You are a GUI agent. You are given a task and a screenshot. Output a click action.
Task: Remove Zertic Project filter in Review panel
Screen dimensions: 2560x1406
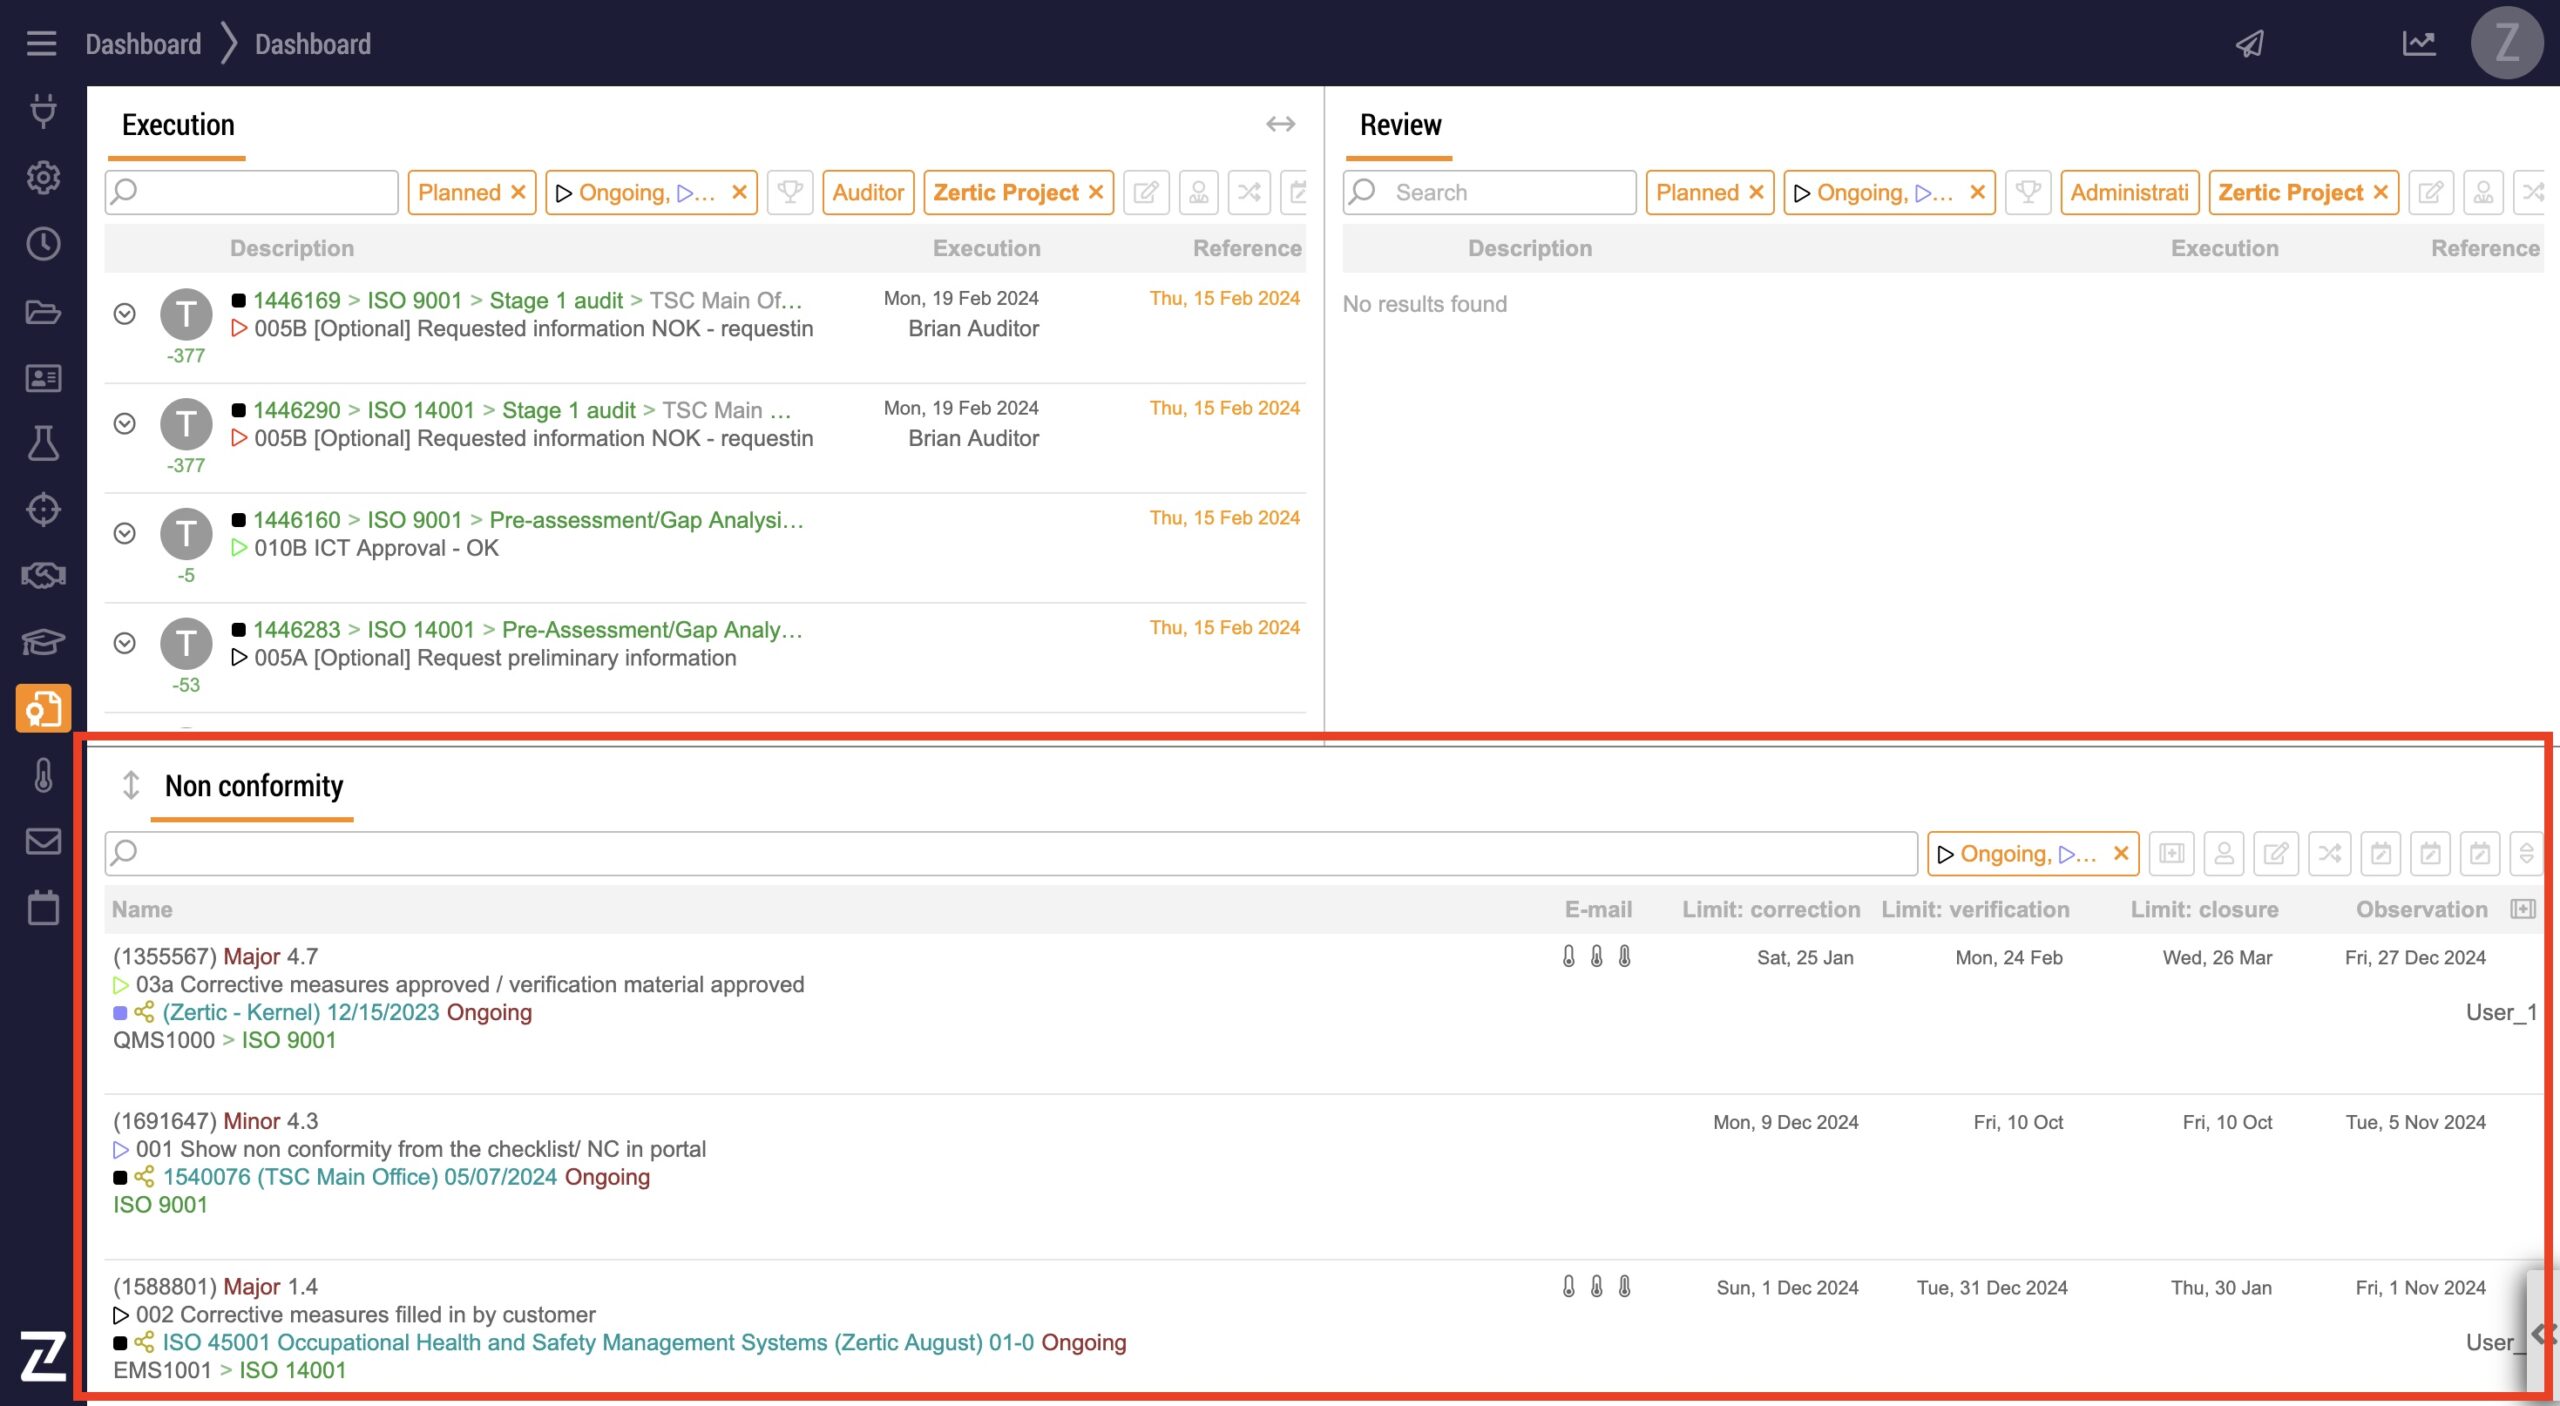[x=2381, y=192]
